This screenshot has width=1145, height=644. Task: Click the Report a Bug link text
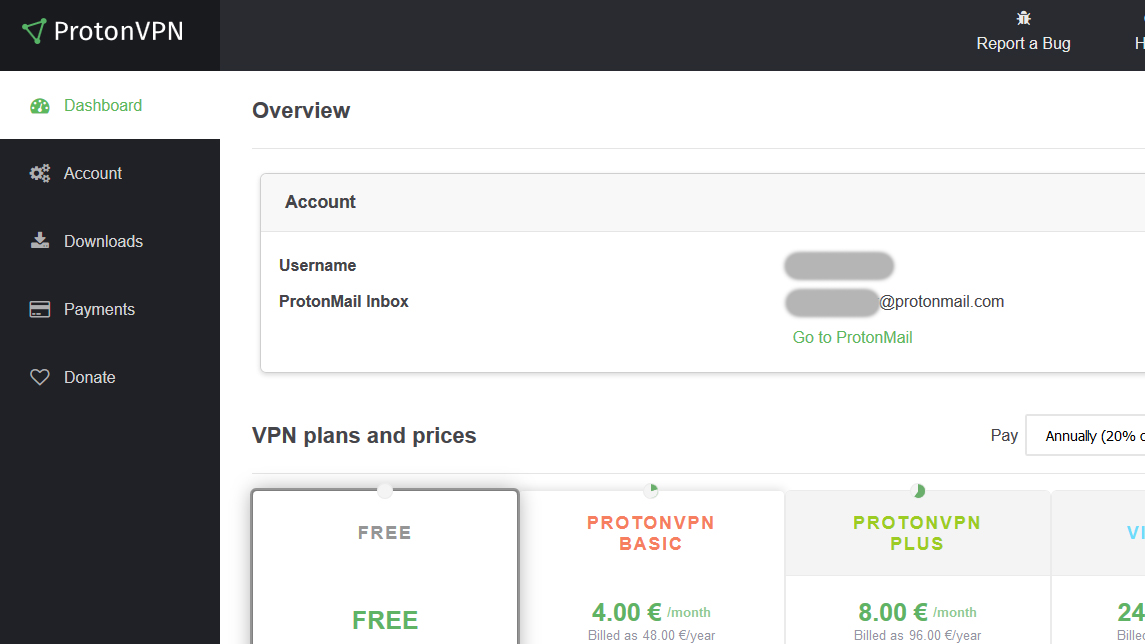[1023, 44]
